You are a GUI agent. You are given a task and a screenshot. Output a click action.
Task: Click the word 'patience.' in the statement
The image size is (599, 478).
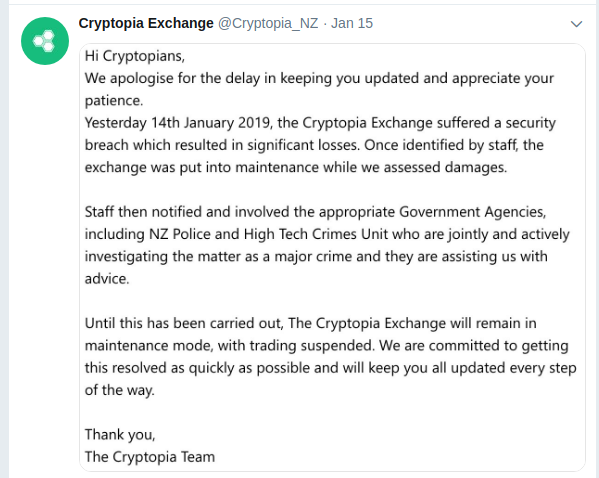pyautogui.click(x=114, y=100)
